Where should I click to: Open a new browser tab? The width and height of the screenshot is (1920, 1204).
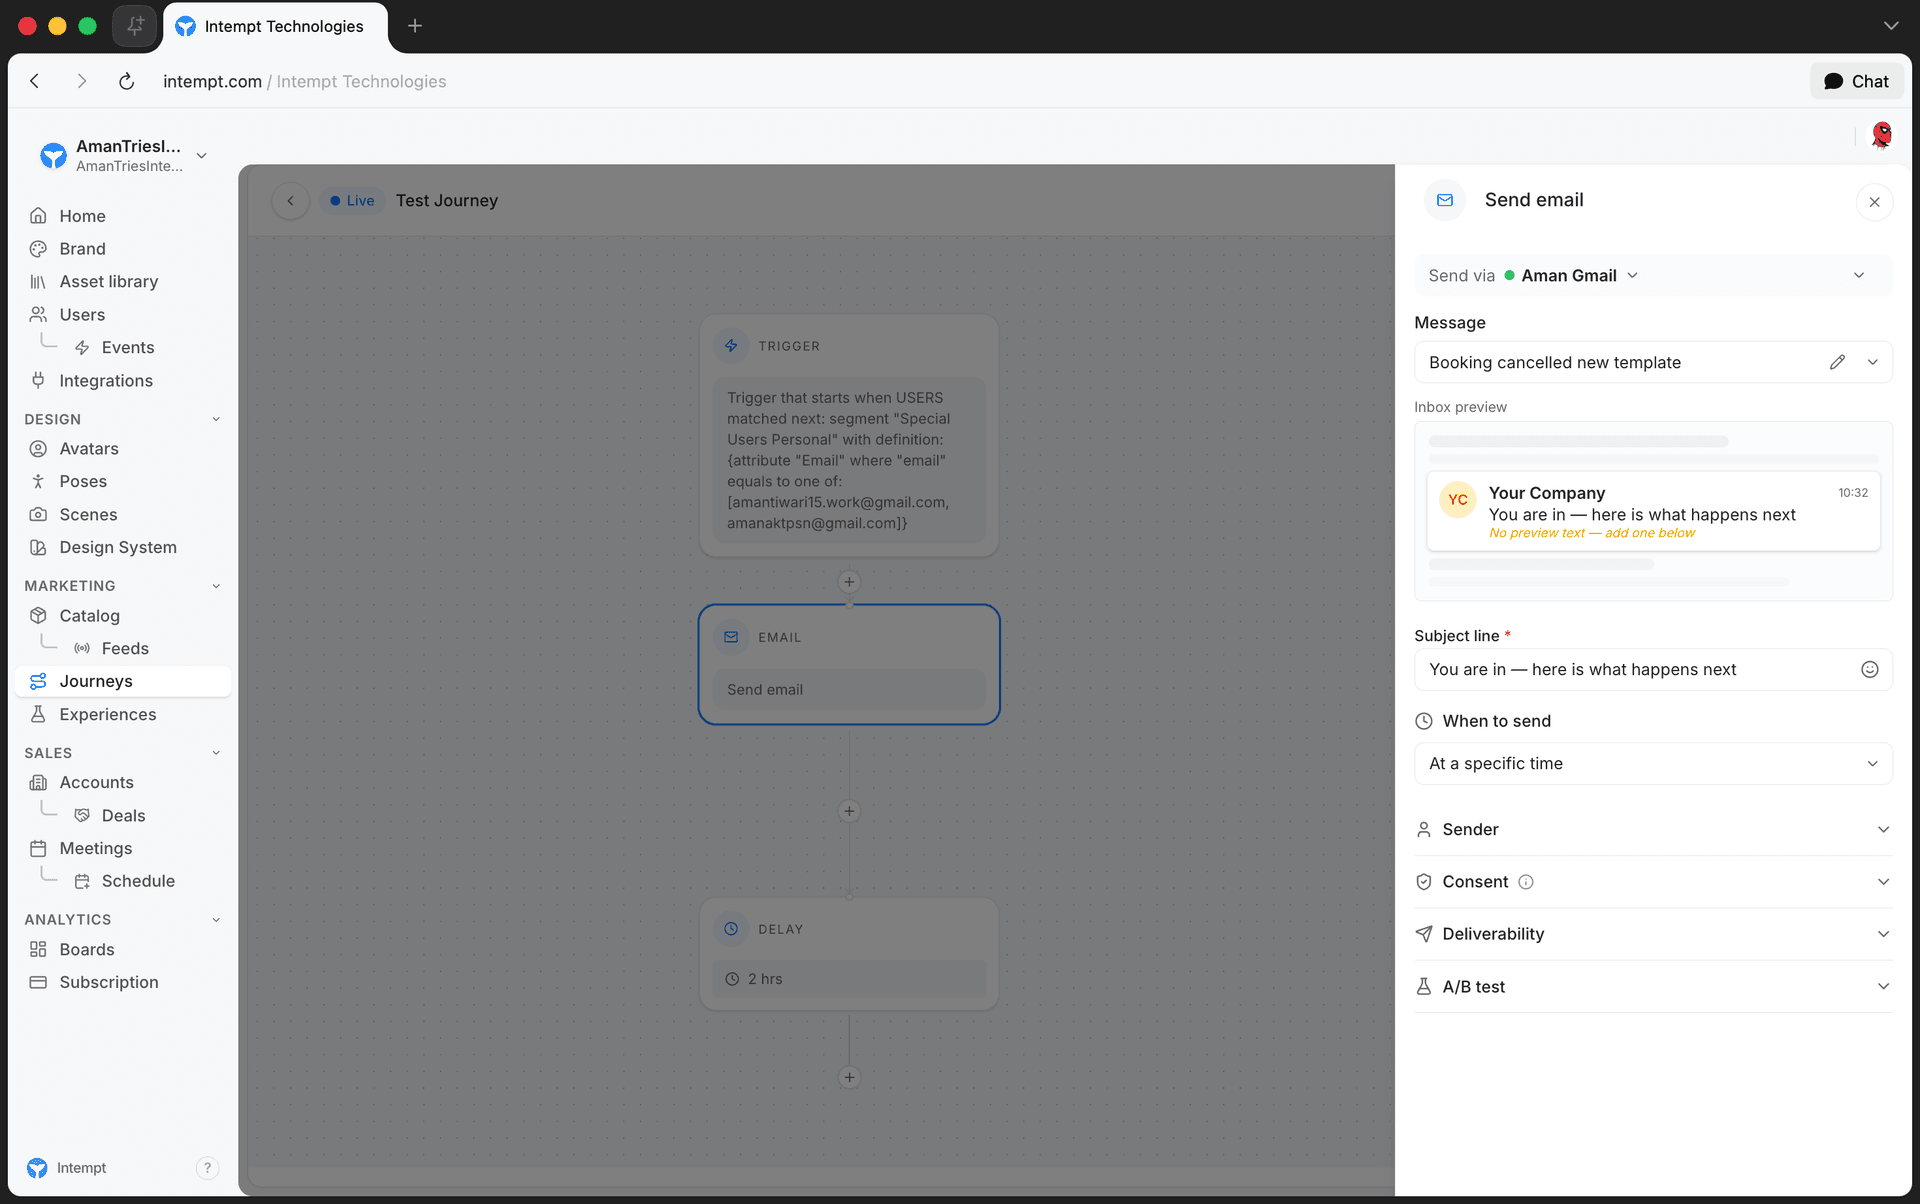(x=415, y=26)
